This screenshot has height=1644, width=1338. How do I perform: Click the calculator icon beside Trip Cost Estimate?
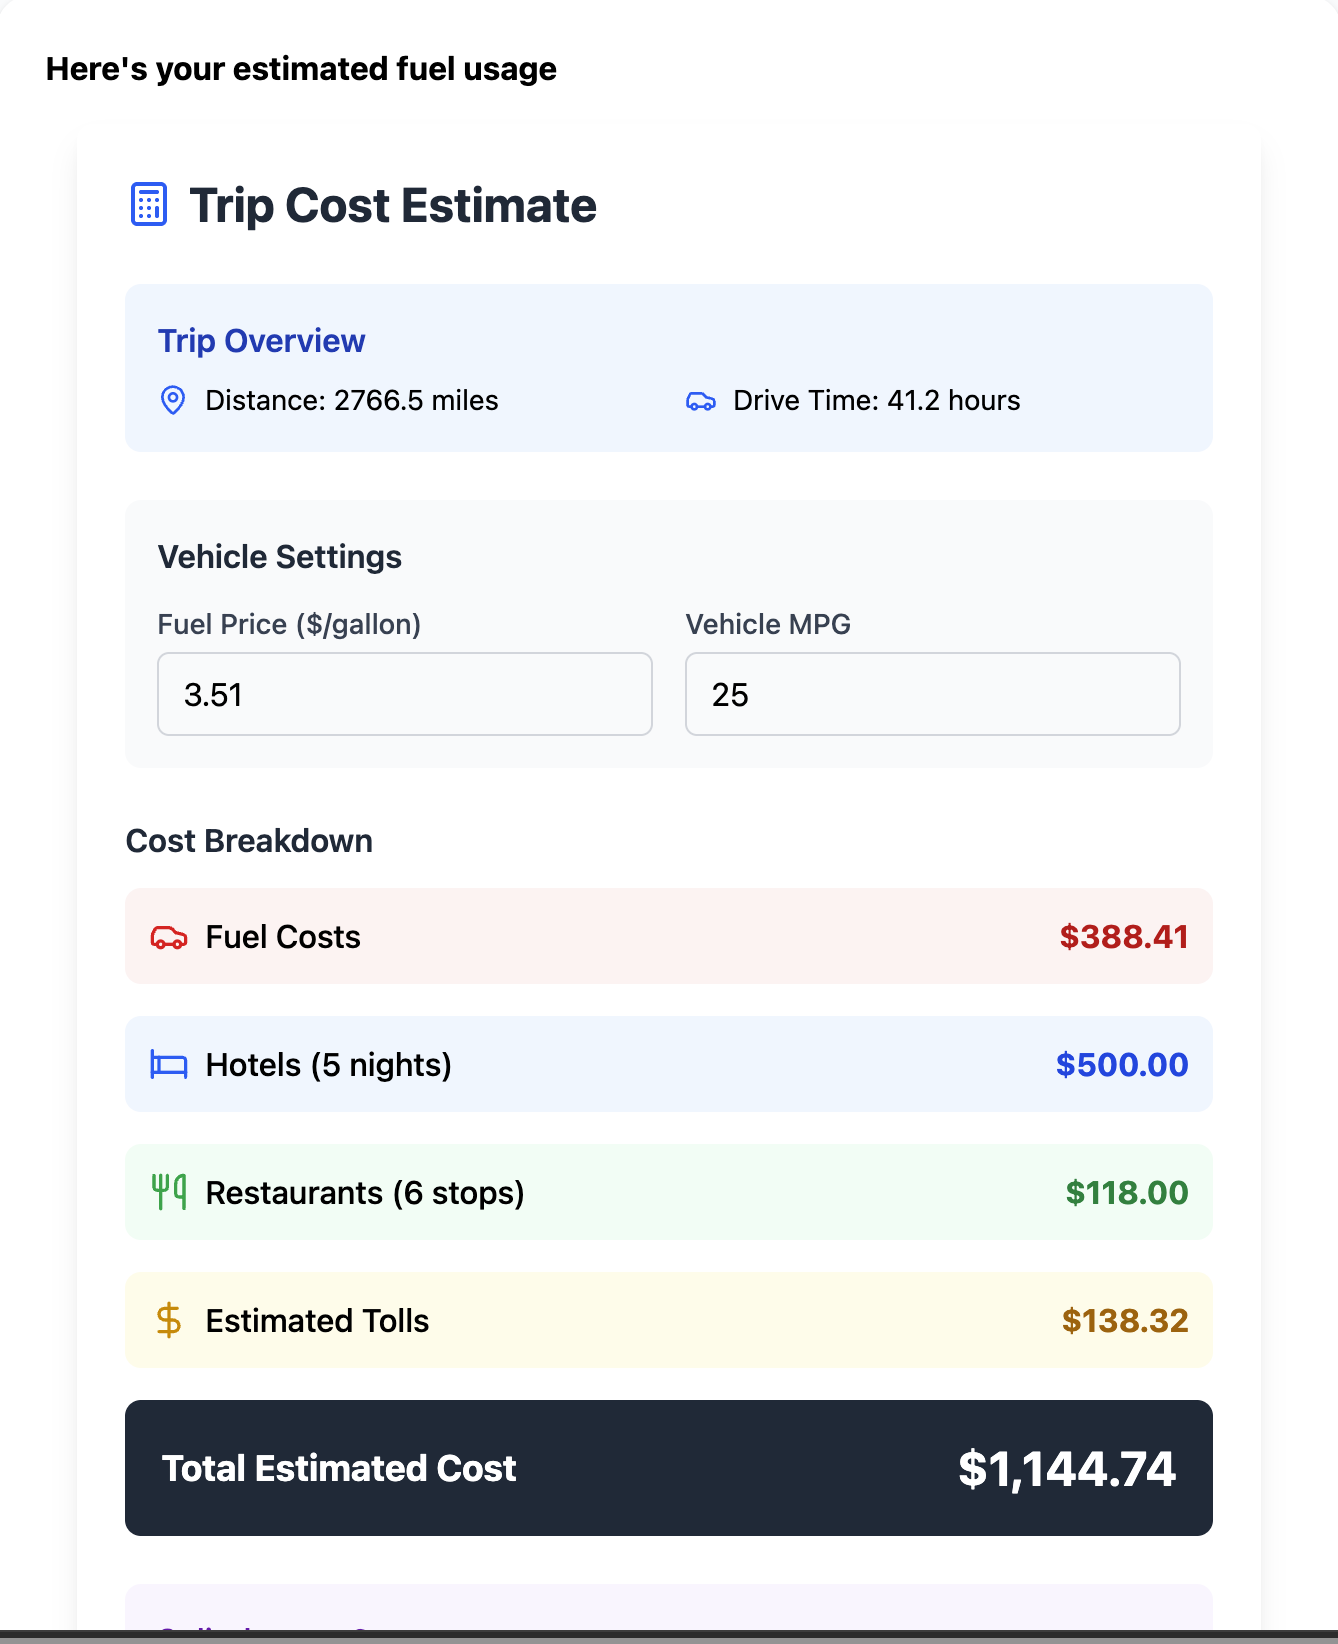[149, 205]
